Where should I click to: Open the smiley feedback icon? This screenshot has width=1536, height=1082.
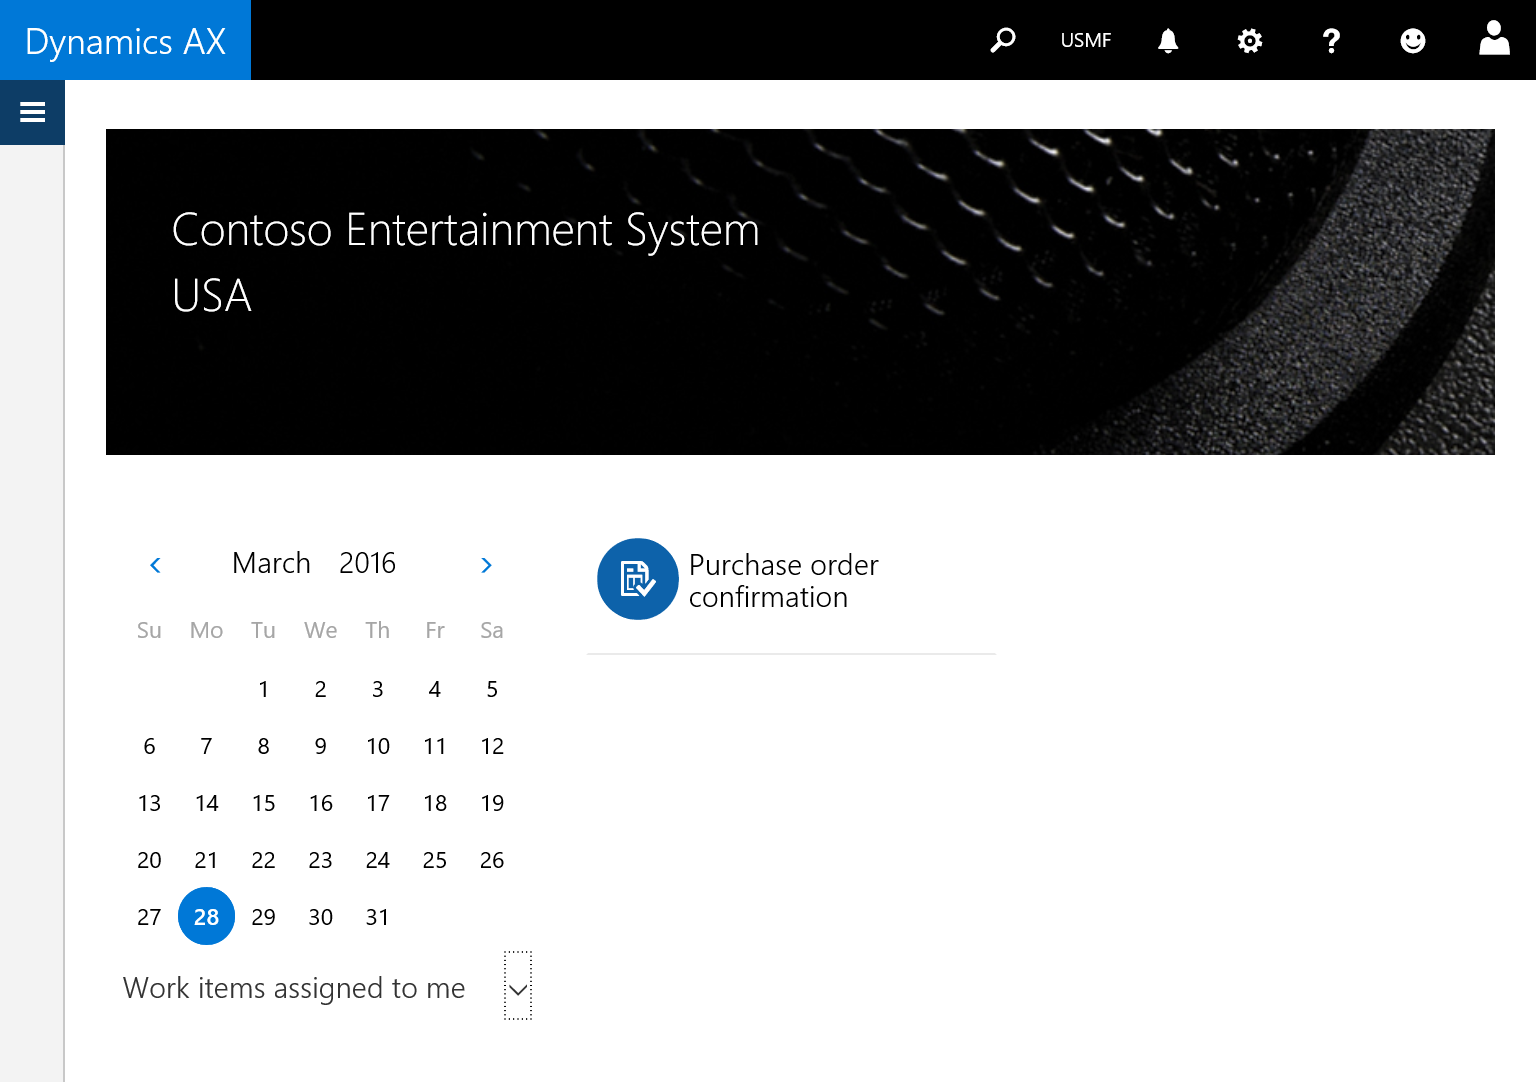click(1412, 40)
